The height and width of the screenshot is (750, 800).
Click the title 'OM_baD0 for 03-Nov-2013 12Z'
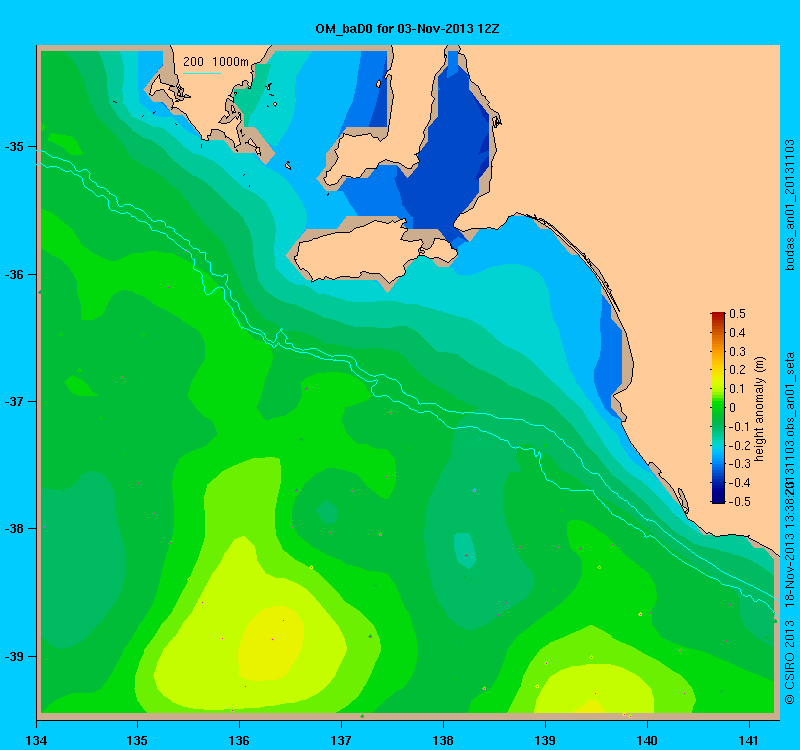[407, 29]
